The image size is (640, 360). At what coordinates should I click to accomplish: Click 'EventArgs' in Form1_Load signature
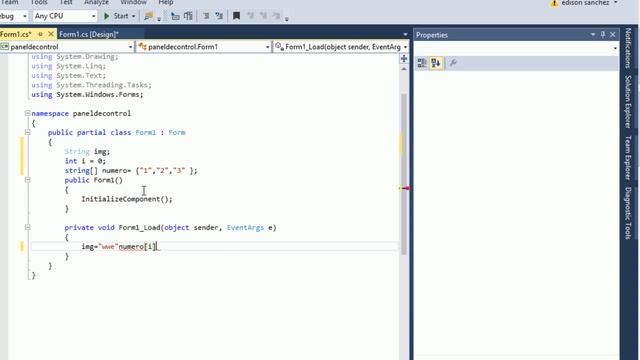(245, 227)
